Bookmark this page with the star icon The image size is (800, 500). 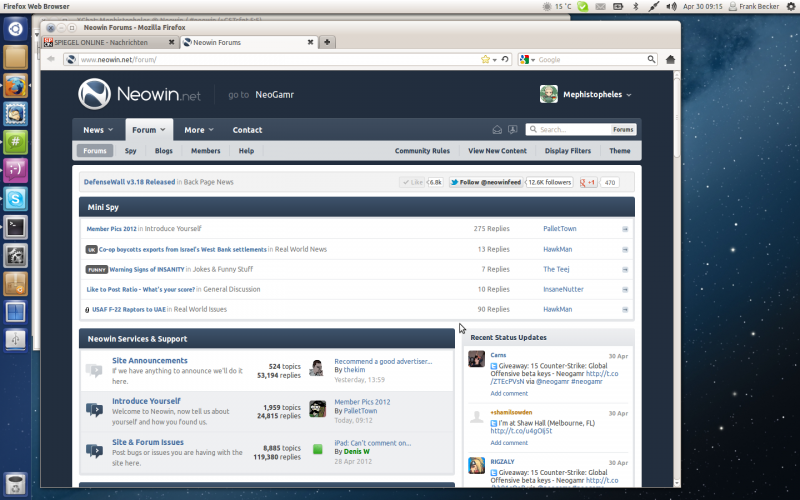[485, 59]
